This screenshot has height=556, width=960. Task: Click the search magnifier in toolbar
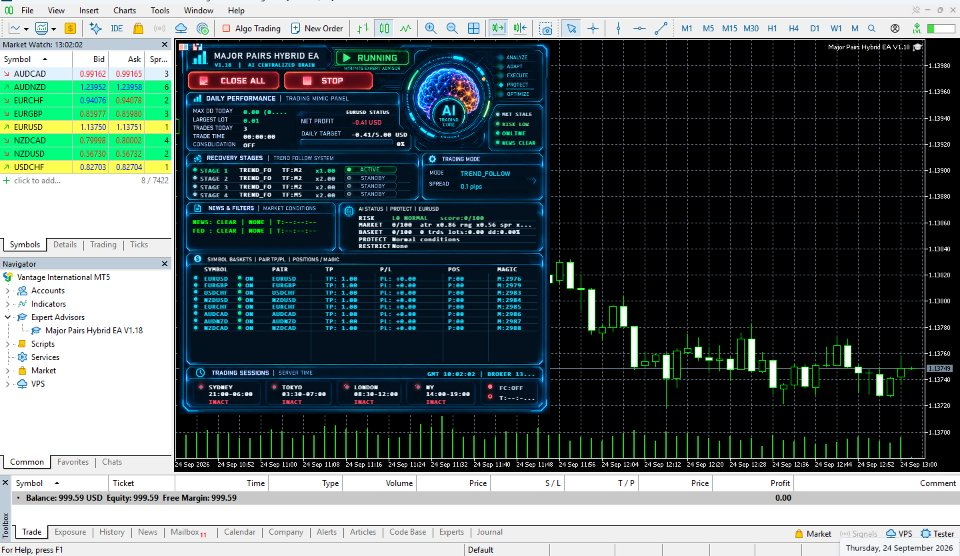click(x=872, y=28)
